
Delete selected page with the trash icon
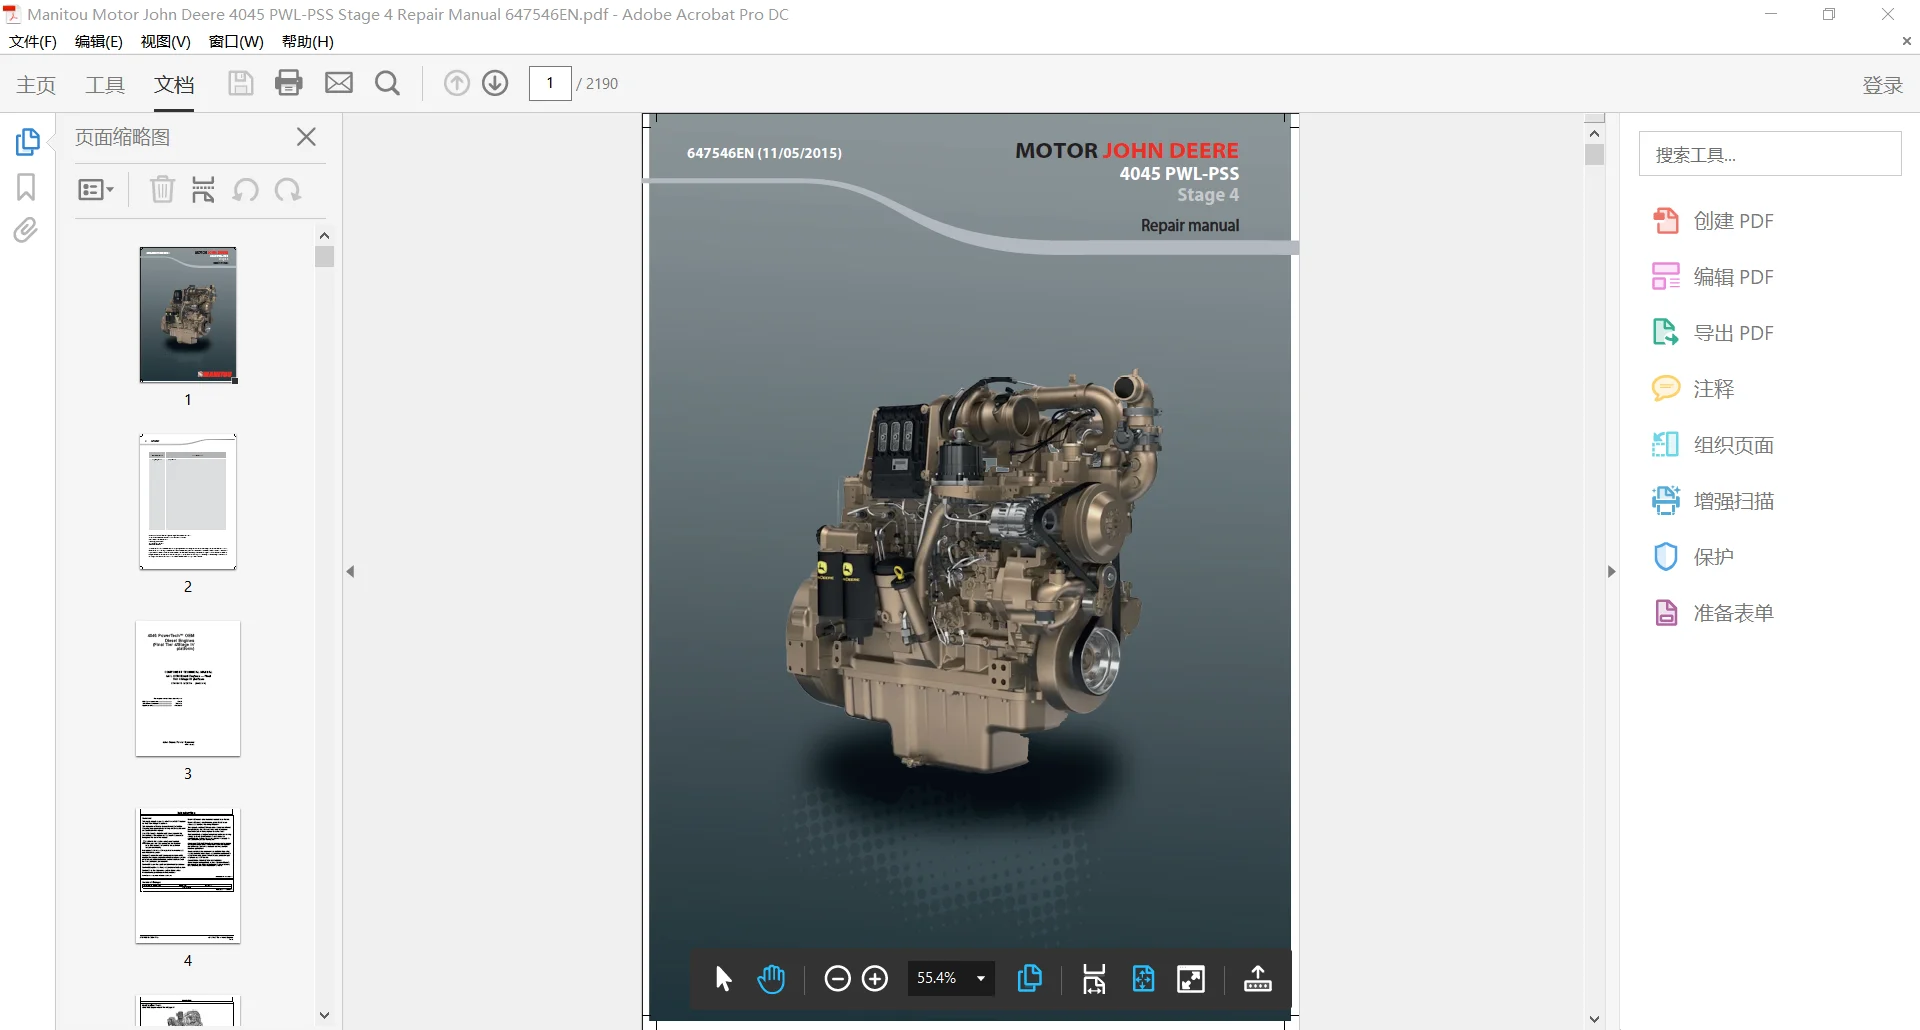click(x=162, y=189)
